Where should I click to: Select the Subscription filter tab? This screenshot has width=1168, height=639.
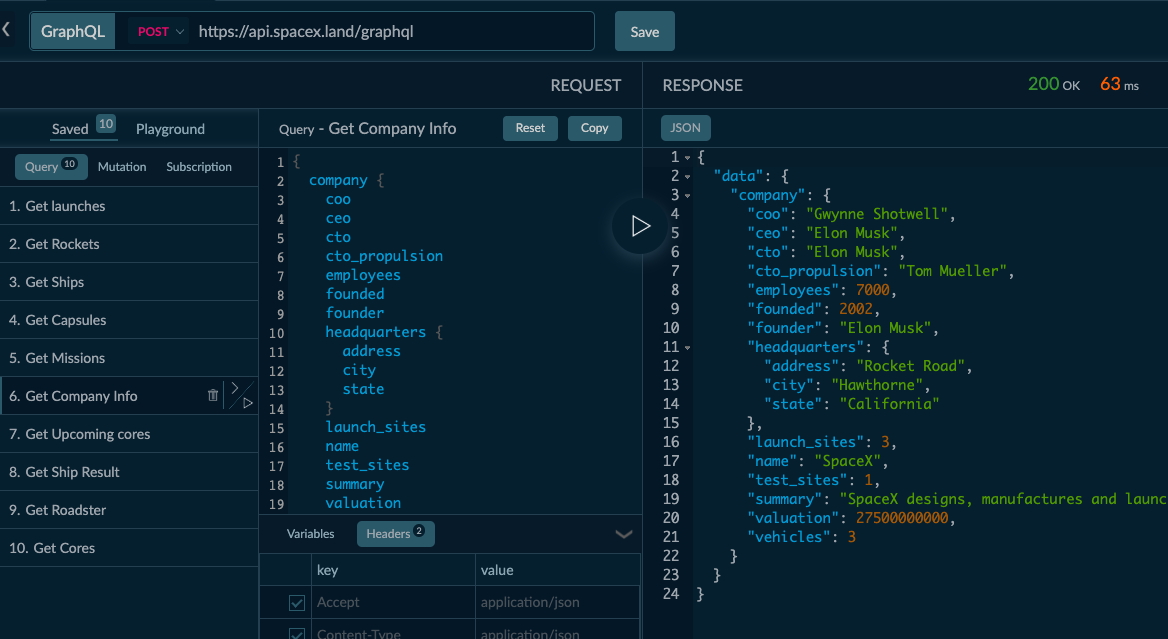199,167
